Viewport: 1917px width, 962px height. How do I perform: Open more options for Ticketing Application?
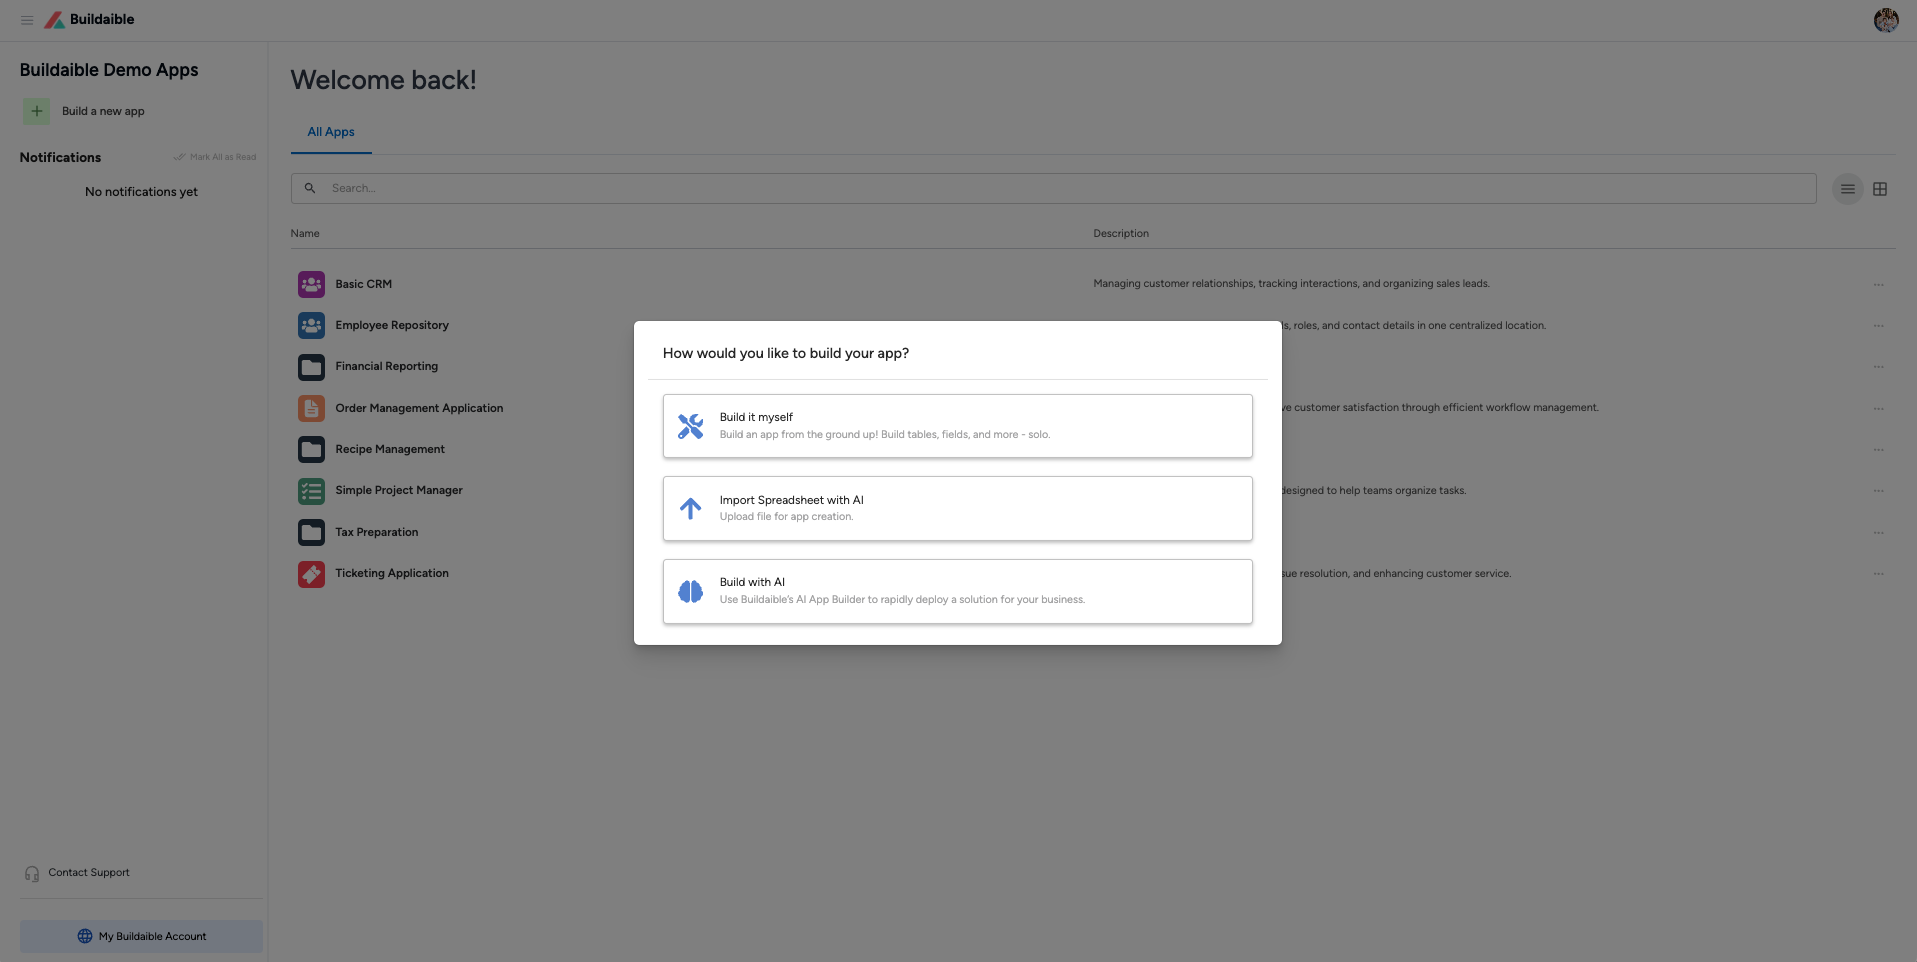(1879, 574)
